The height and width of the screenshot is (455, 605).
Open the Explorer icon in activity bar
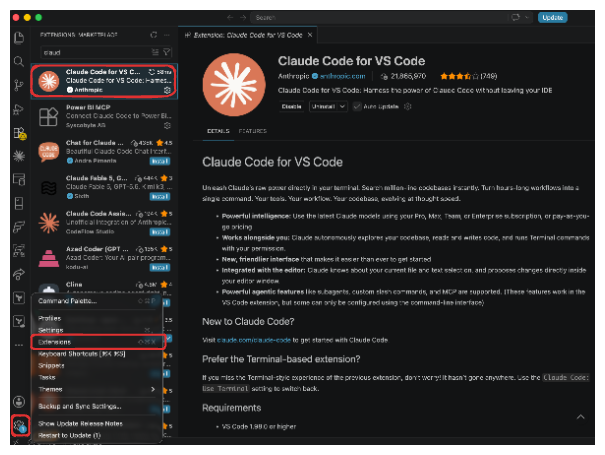point(19,37)
